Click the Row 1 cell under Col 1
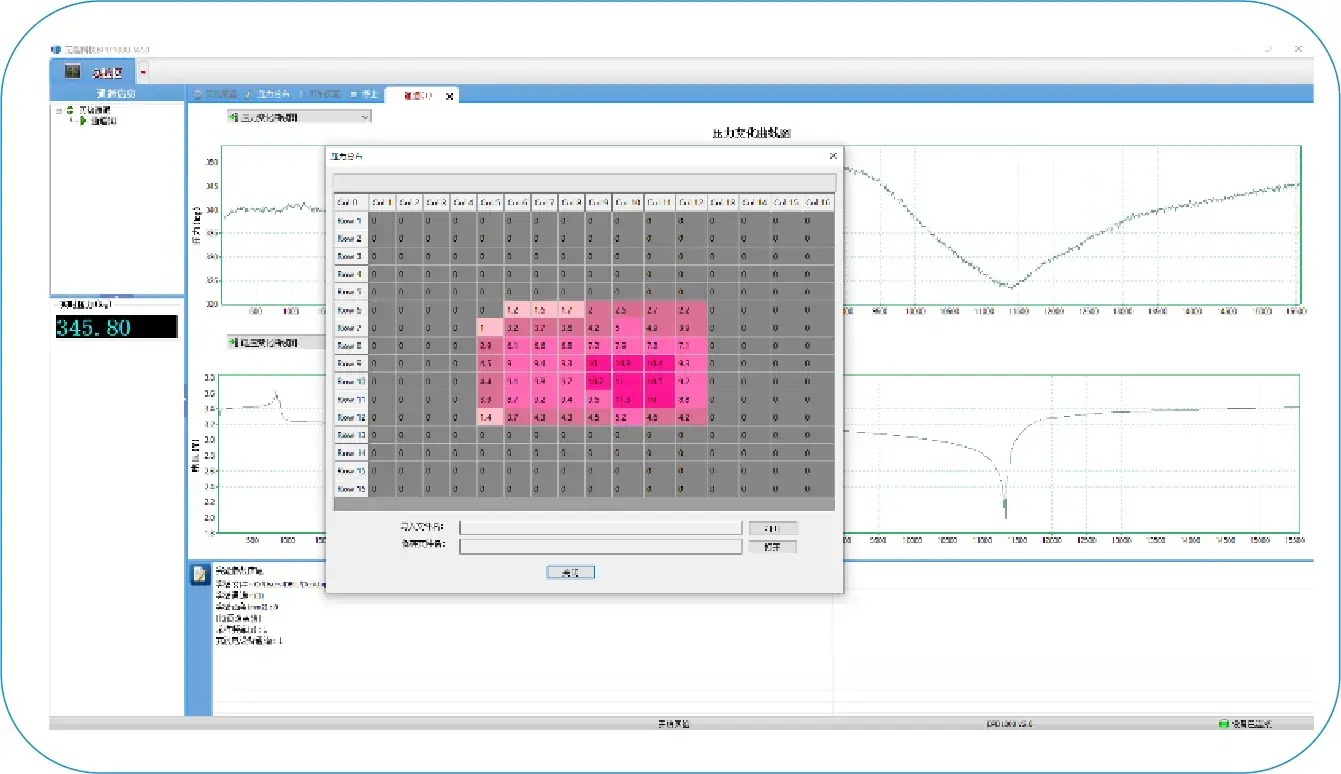Image resolution: width=1341 pixels, height=774 pixels. pyautogui.click(x=382, y=221)
